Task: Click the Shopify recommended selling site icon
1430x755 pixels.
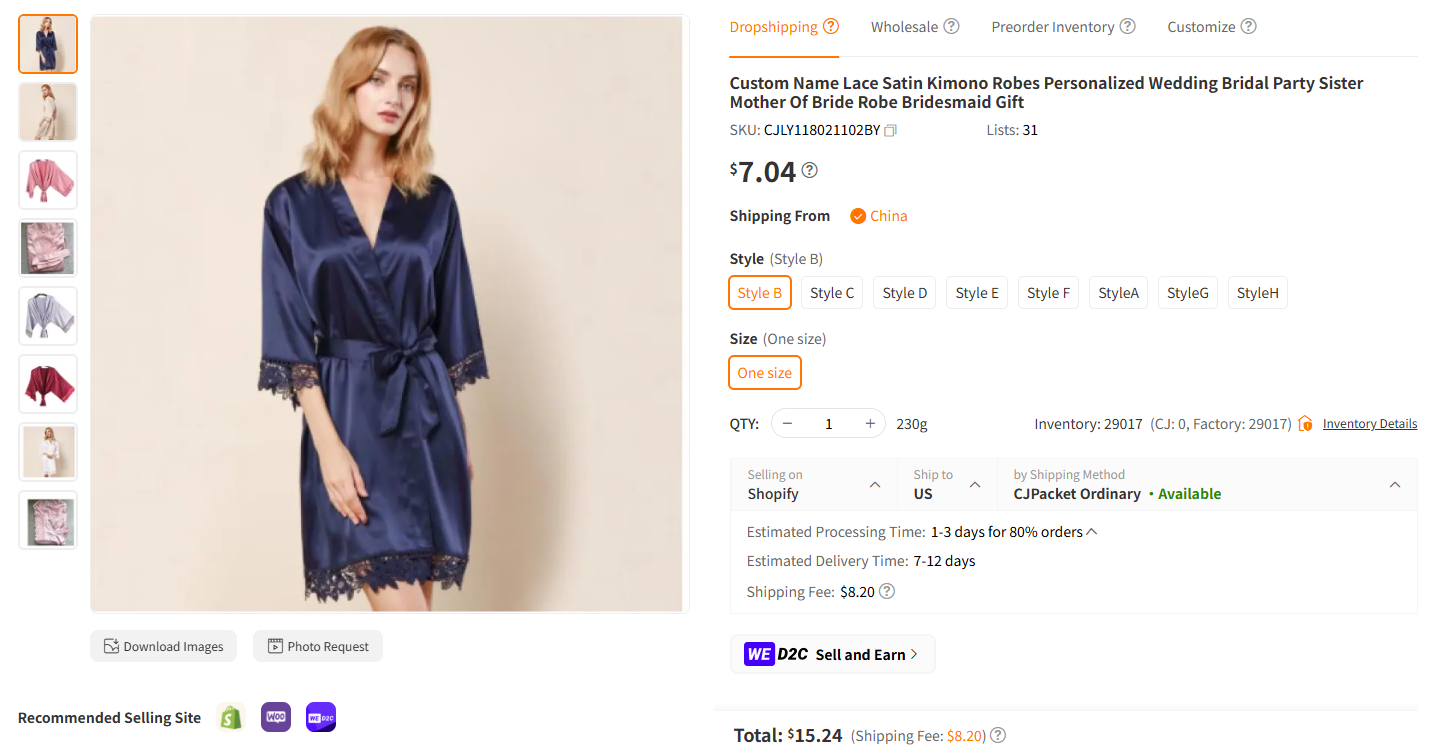Action: (x=230, y=717)
